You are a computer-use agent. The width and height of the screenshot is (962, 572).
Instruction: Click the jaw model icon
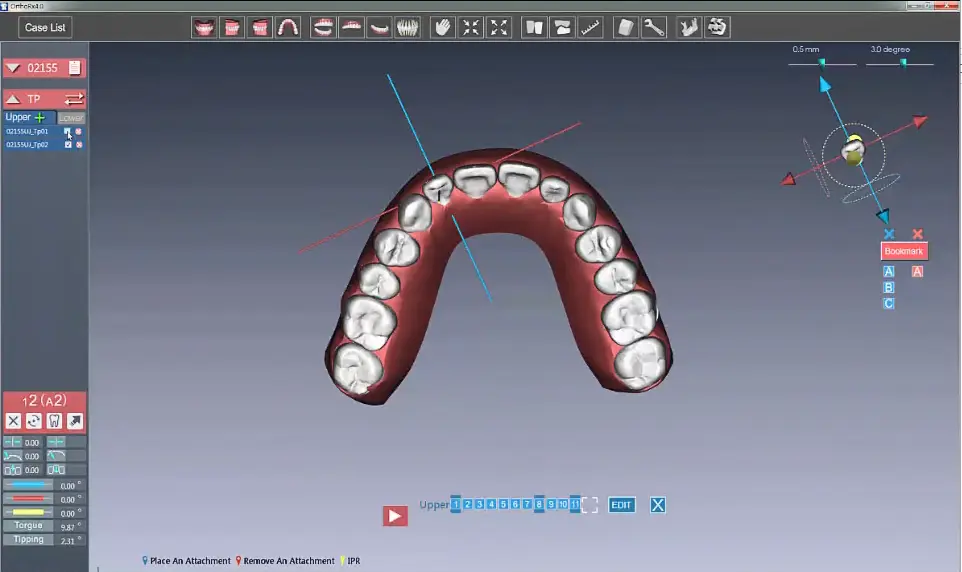(689, 28)
